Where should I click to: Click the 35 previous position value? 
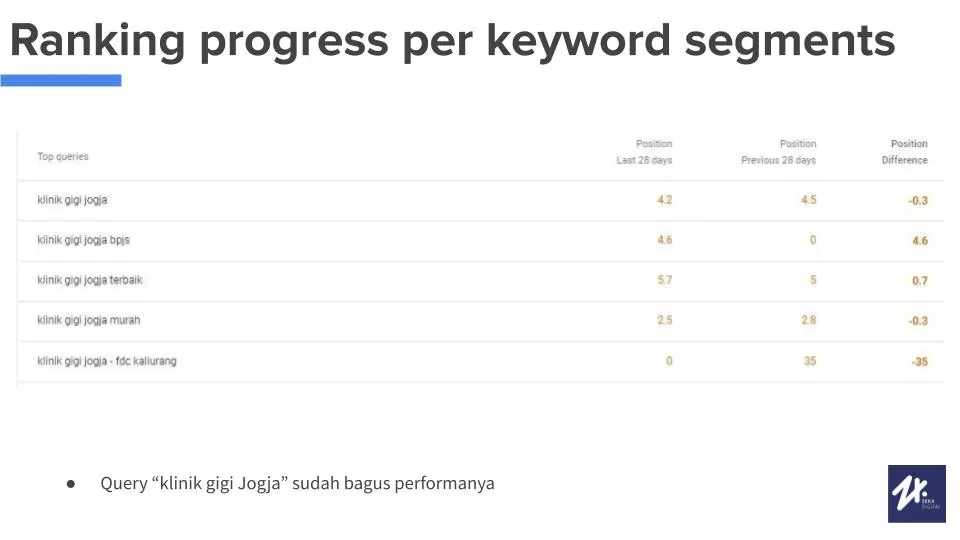(809, 361)
